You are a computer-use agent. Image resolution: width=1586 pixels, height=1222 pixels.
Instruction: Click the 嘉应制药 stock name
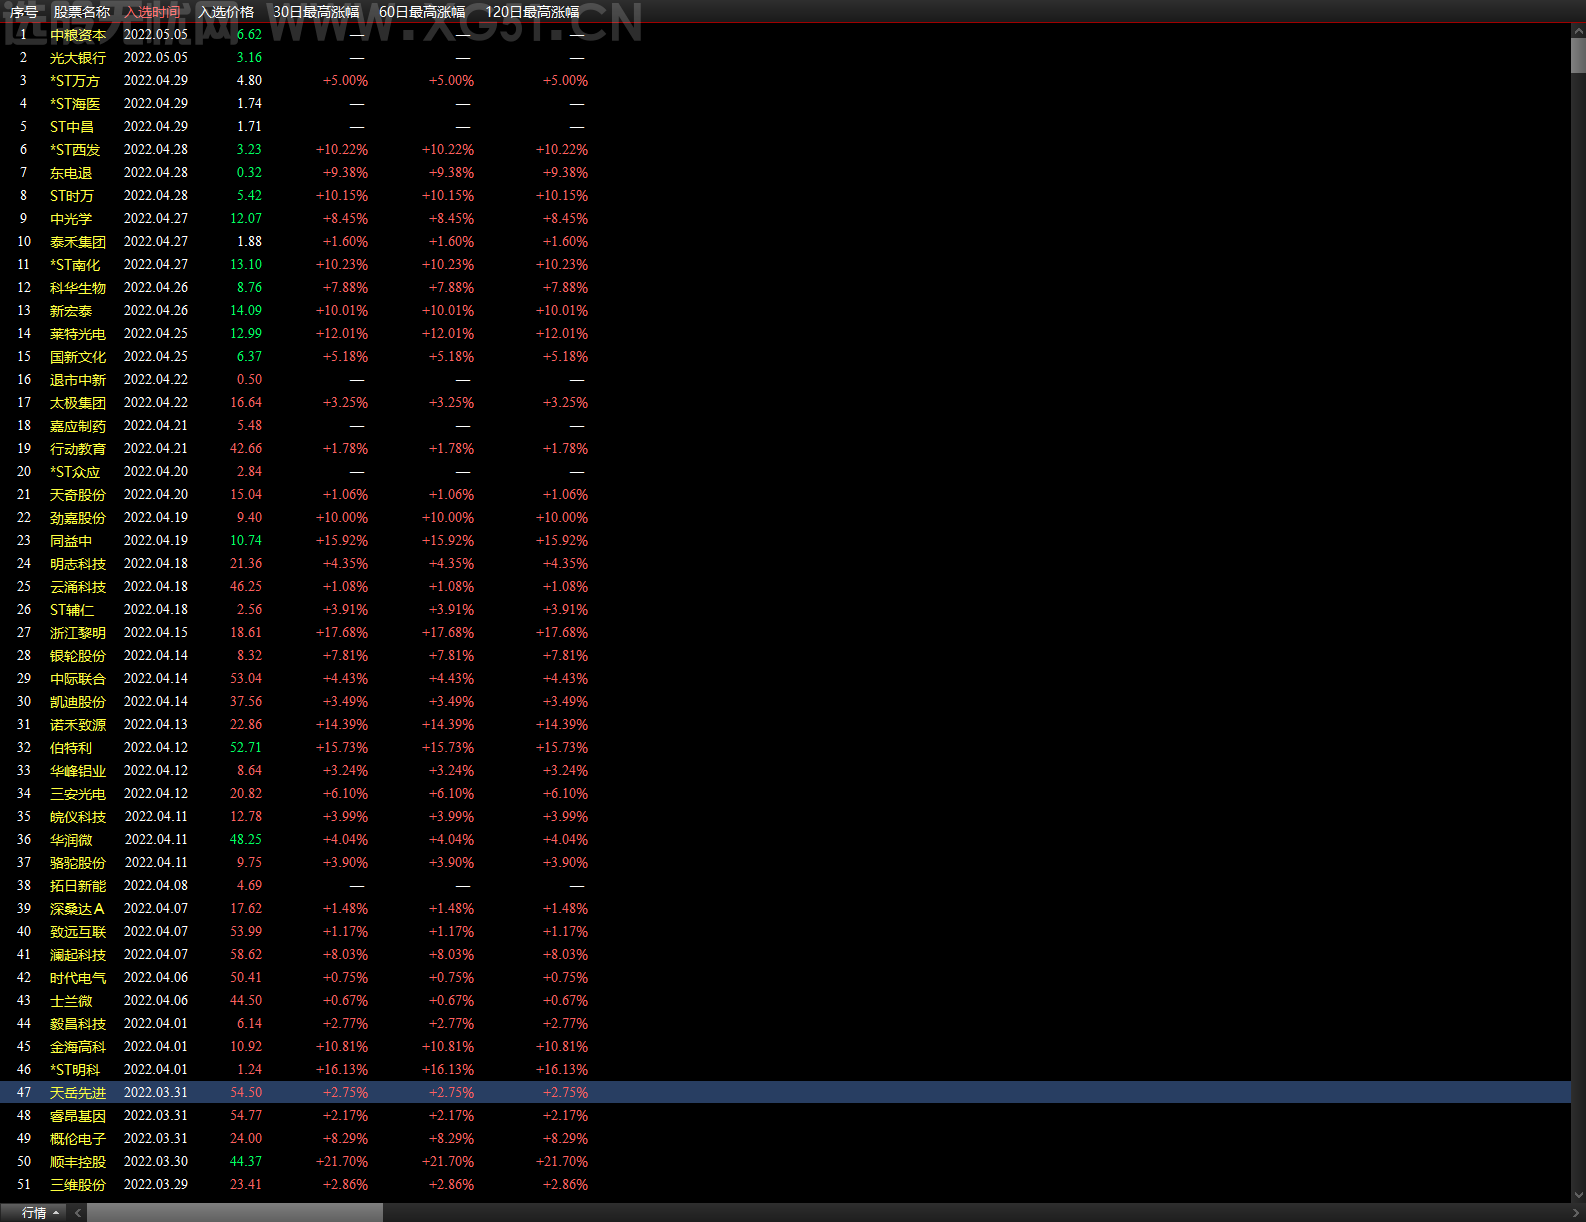coord(78,426)
